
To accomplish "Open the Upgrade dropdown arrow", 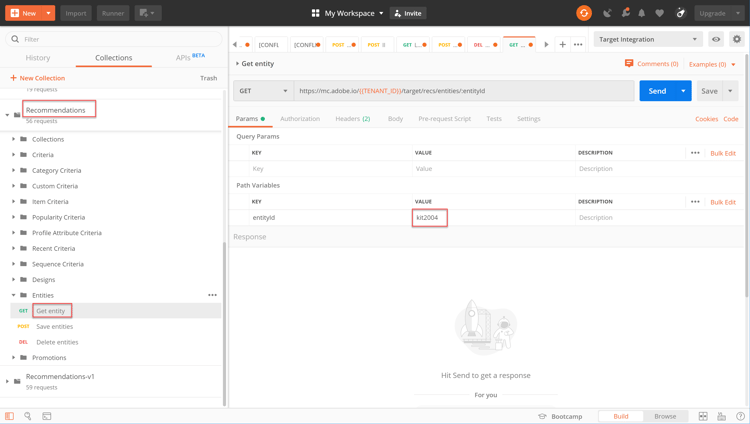I will (738, 13).
